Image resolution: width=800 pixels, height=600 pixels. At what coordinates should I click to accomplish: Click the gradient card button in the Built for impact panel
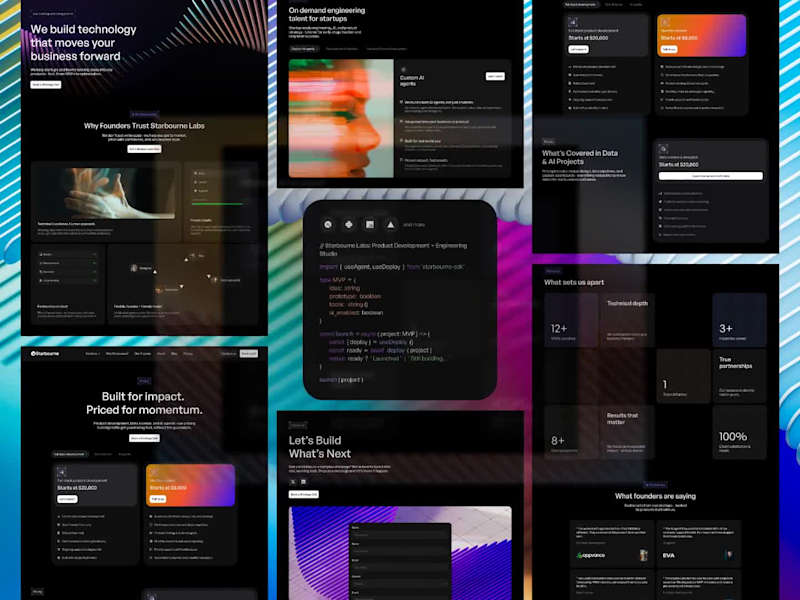point(158,499)
